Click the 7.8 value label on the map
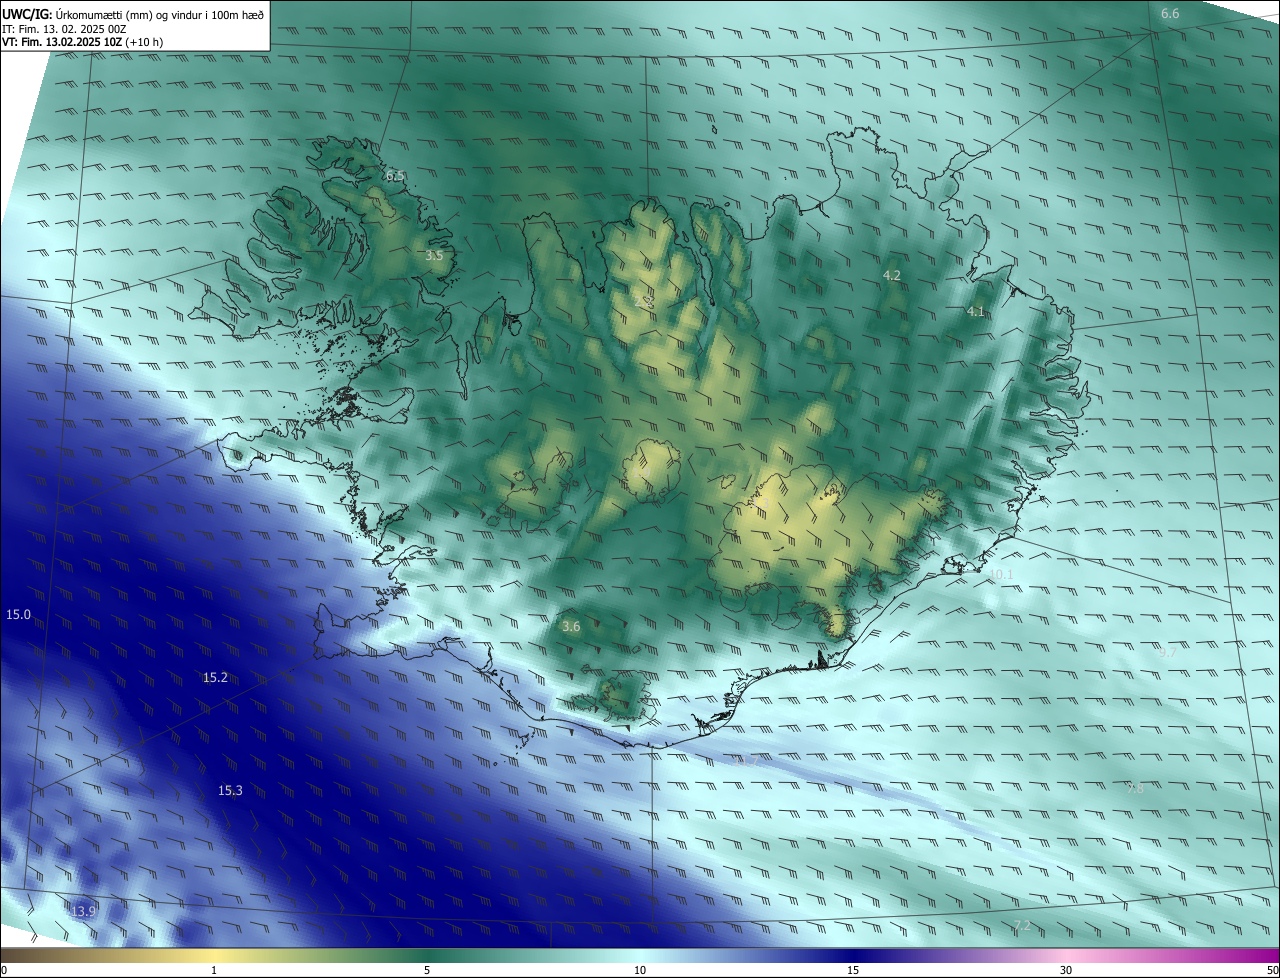This screenshot has width=1280, height=978. click(x=1135, y=789)
